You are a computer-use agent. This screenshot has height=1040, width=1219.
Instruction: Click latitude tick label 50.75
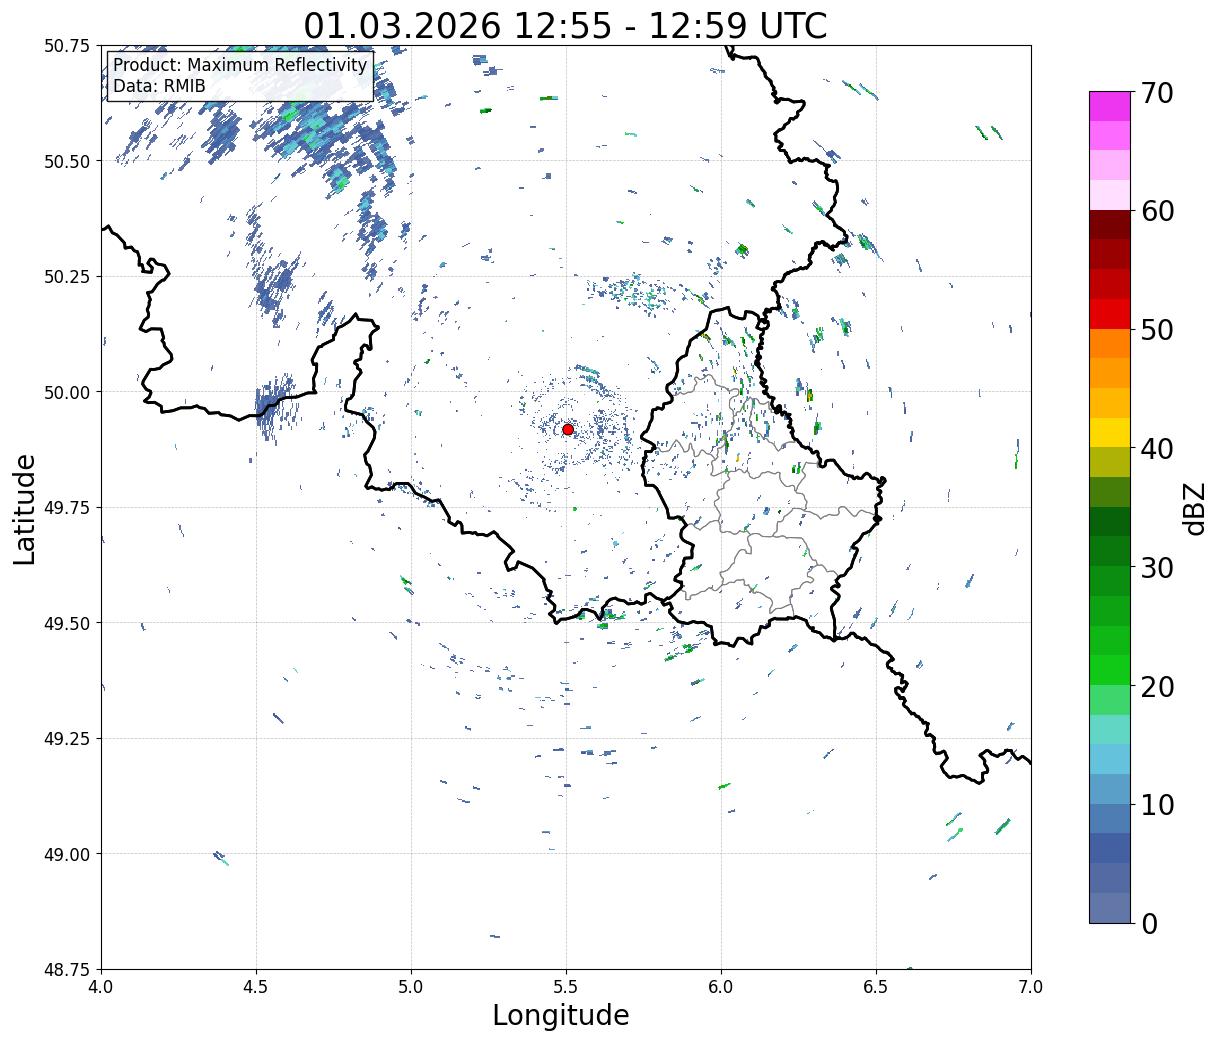pos(66,46)
